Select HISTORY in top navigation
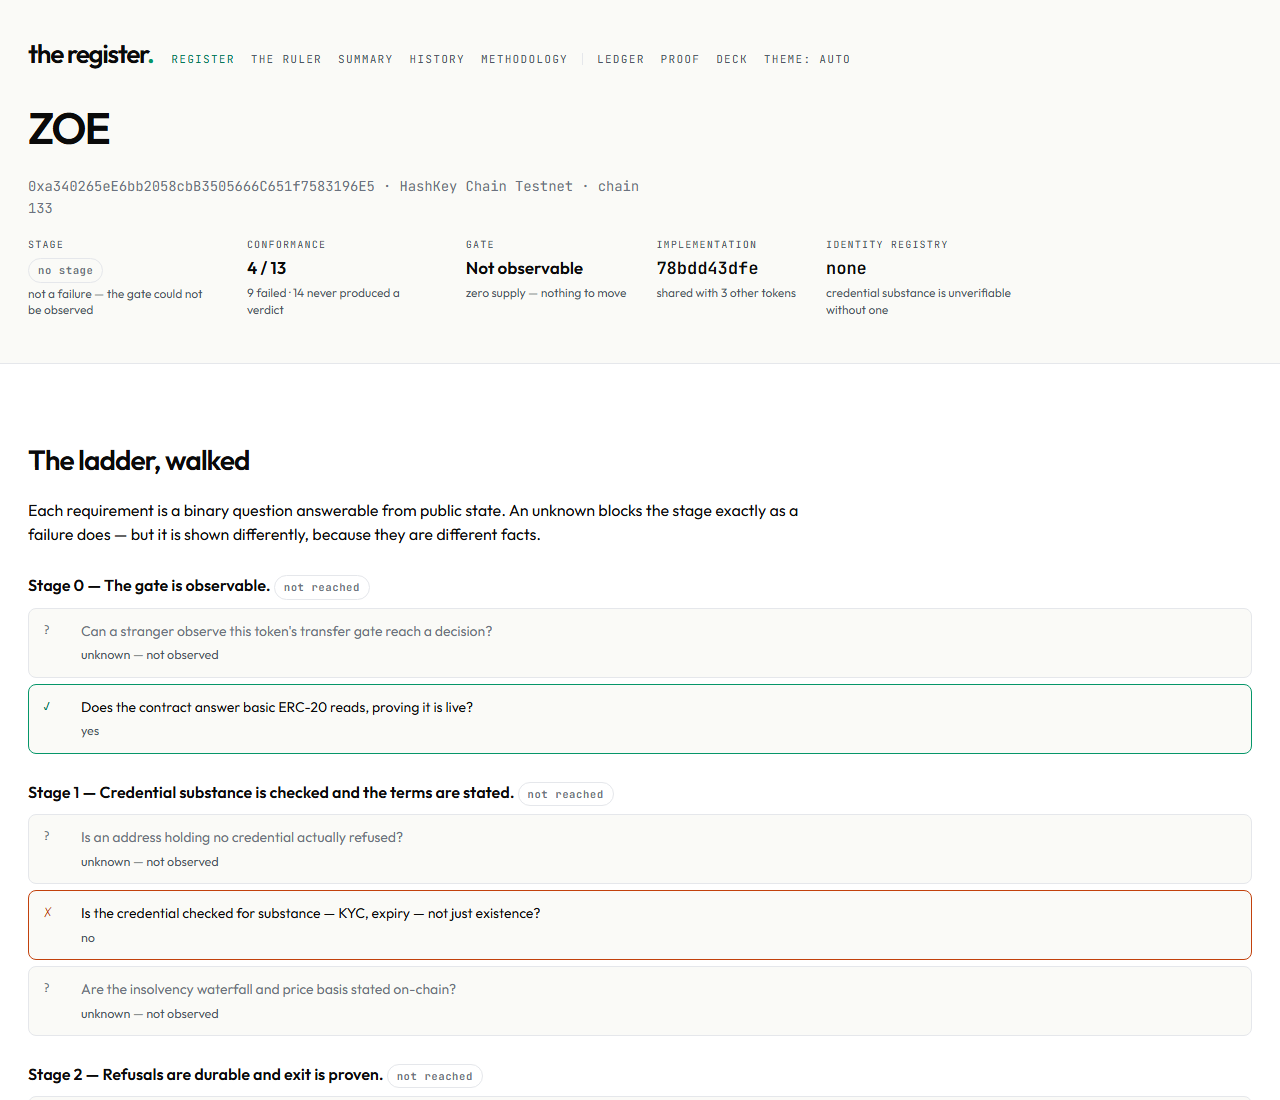 pyautogui.click(x=437, y=60)
